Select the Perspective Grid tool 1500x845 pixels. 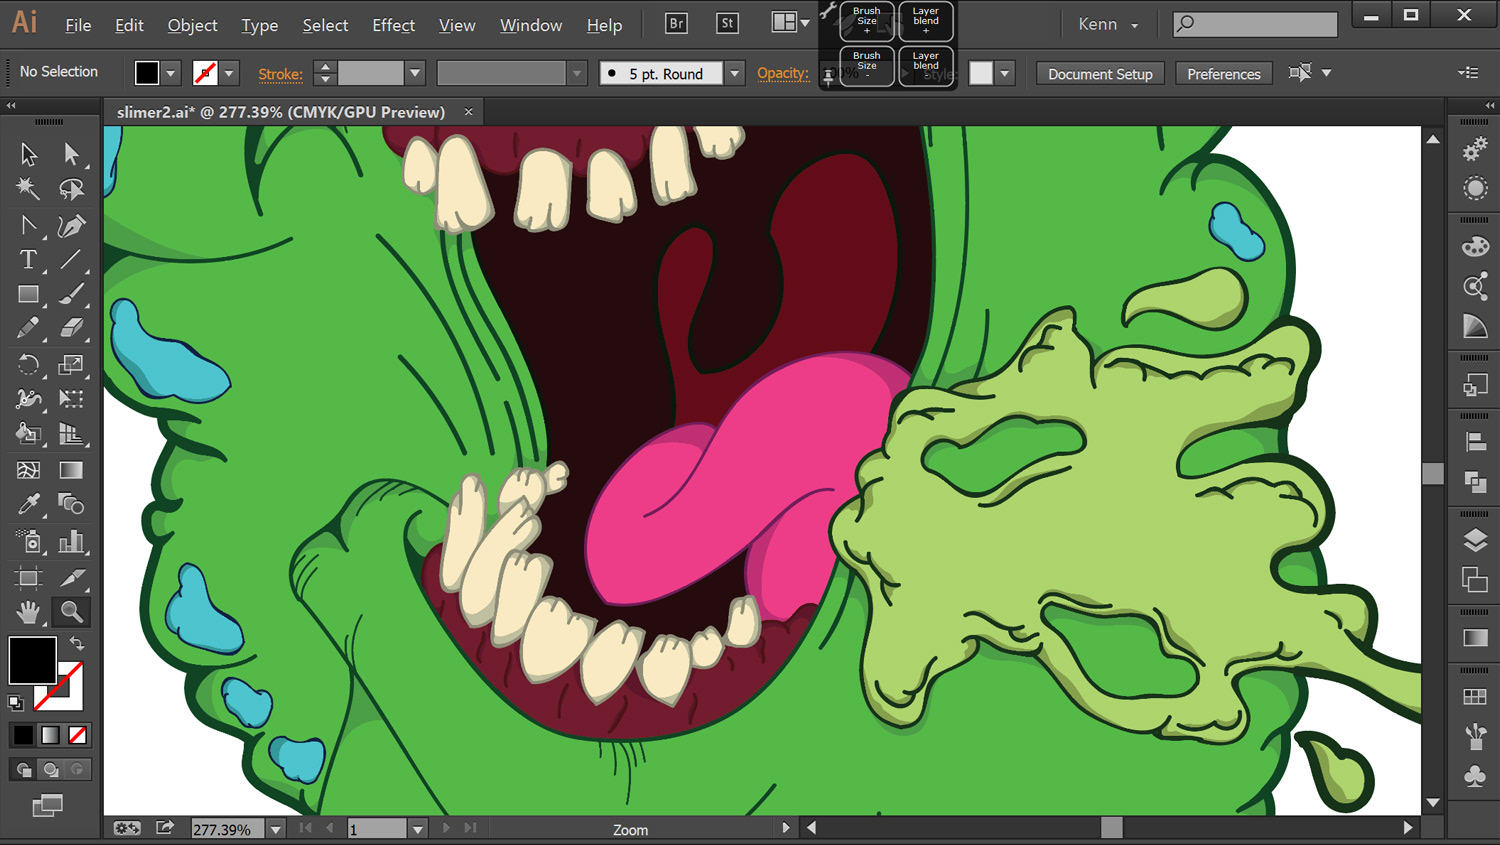coord(71,434)
